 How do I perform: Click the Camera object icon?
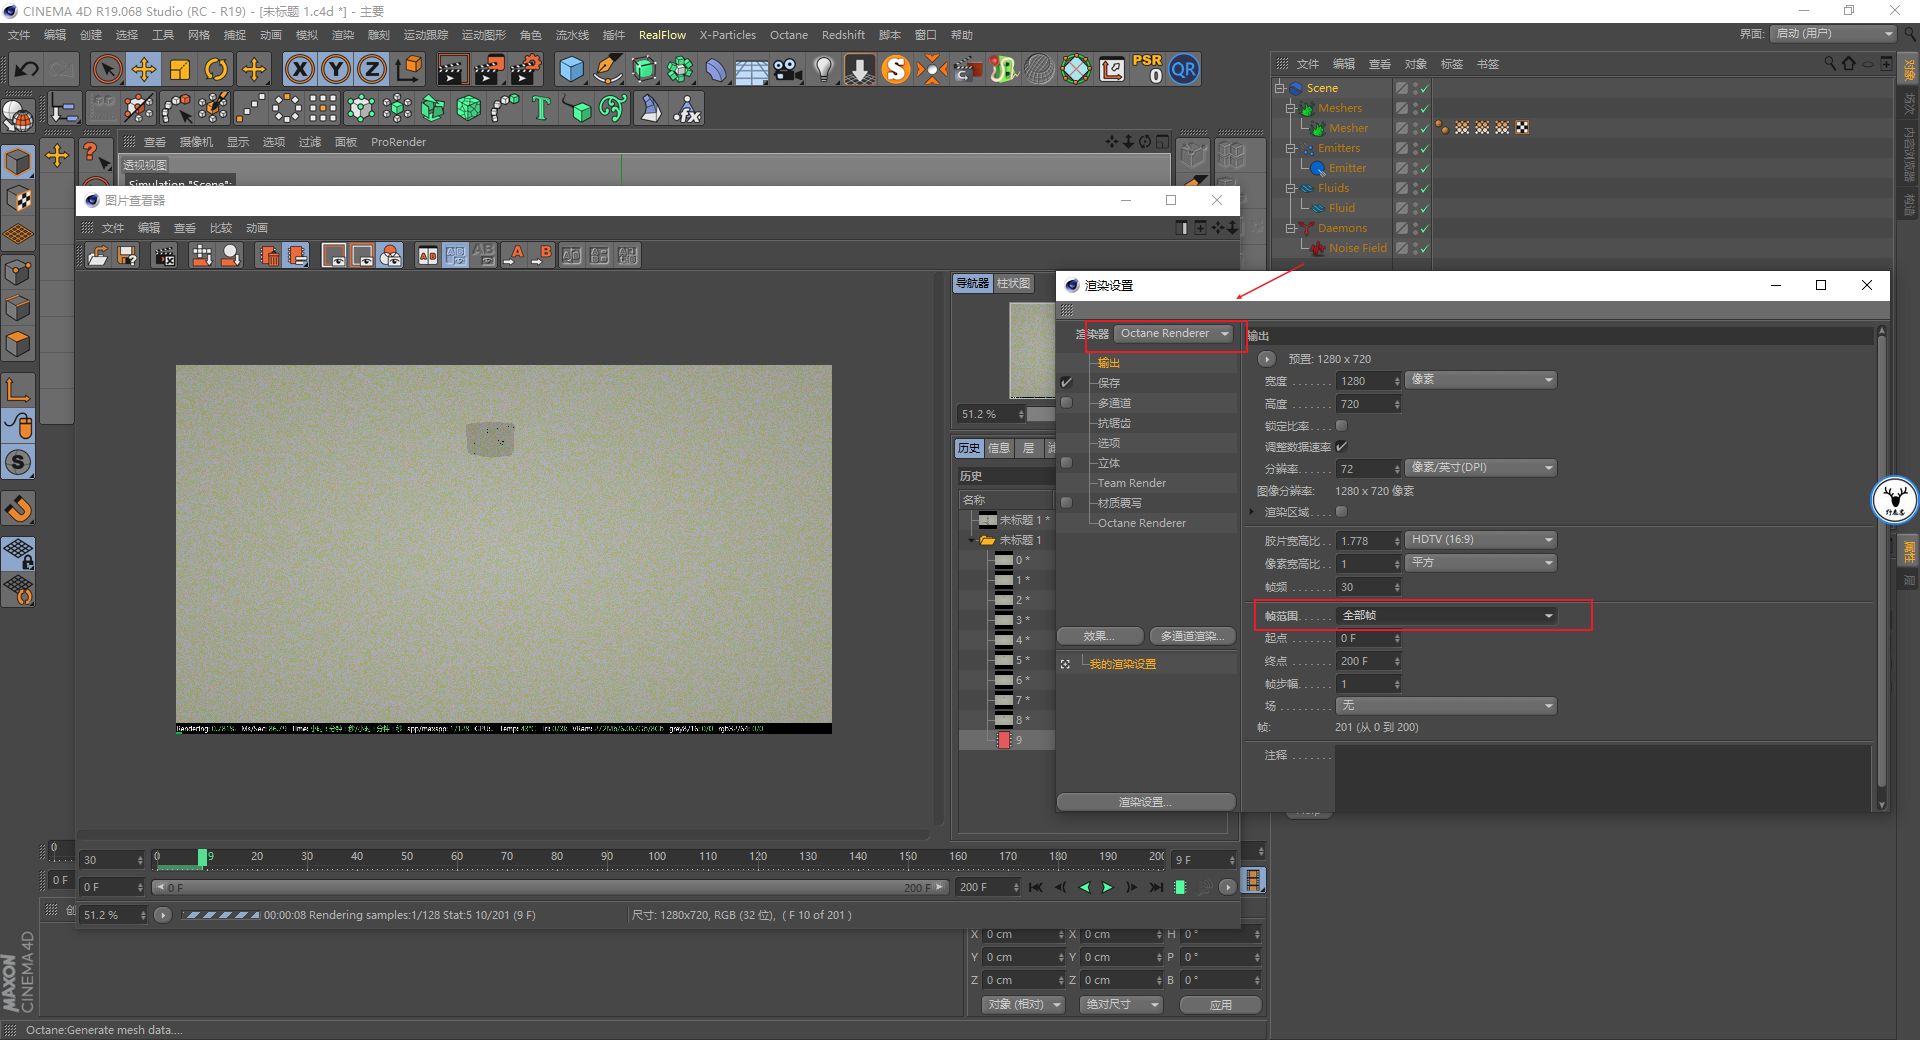(x=788, y=69)
